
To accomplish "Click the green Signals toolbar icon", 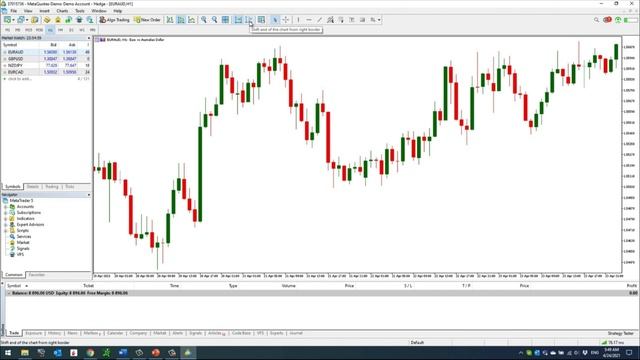I will pyautogui.click(x=68, y=20).
